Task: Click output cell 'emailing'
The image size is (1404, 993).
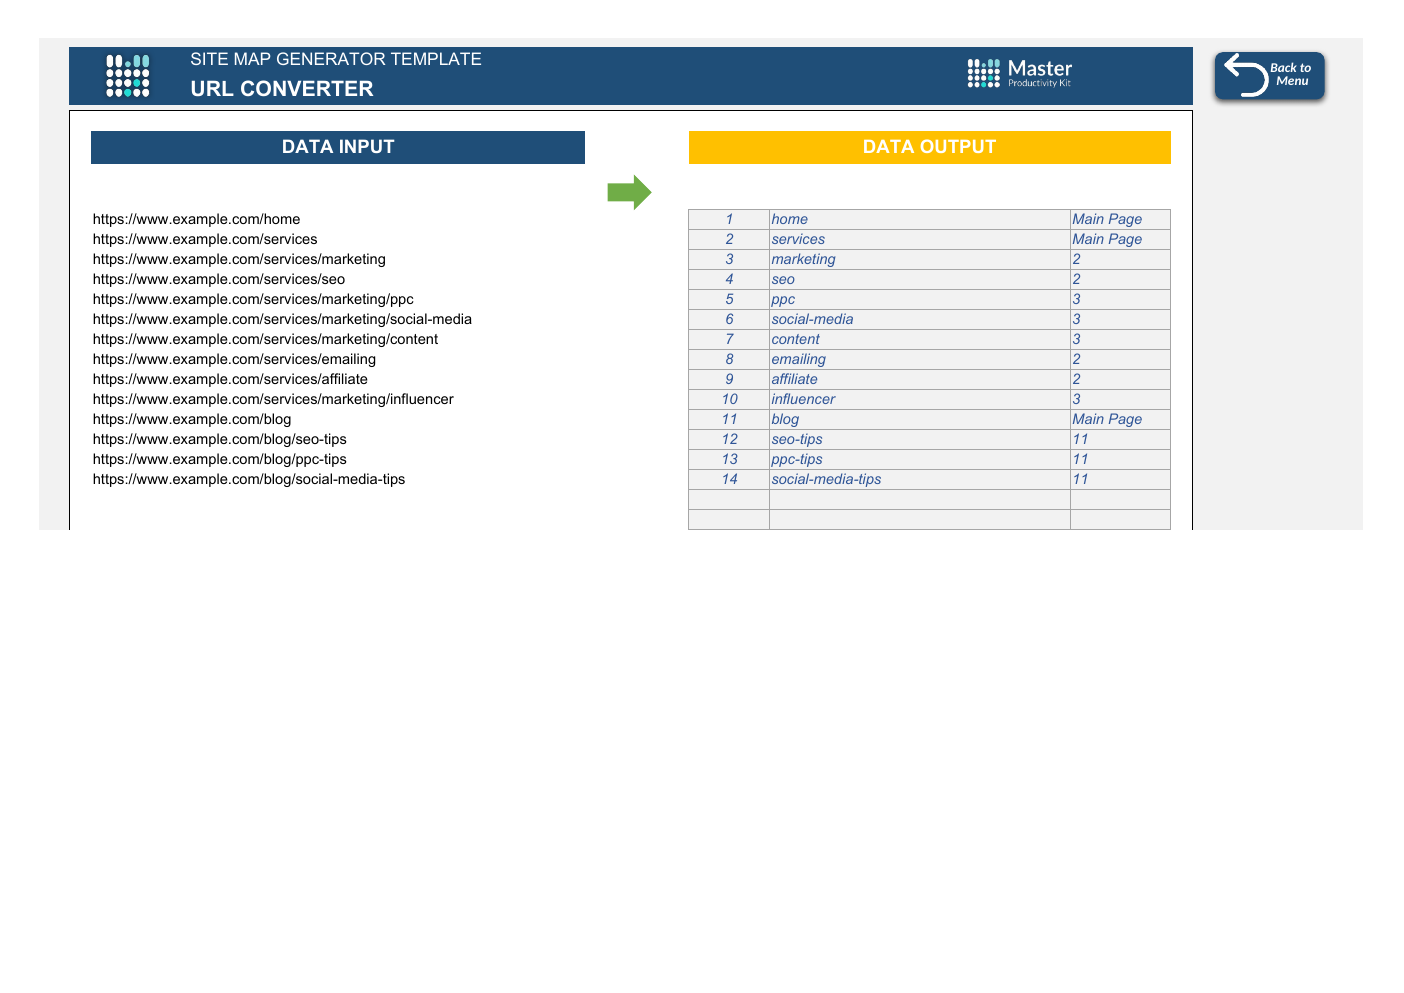Action: 920,359
